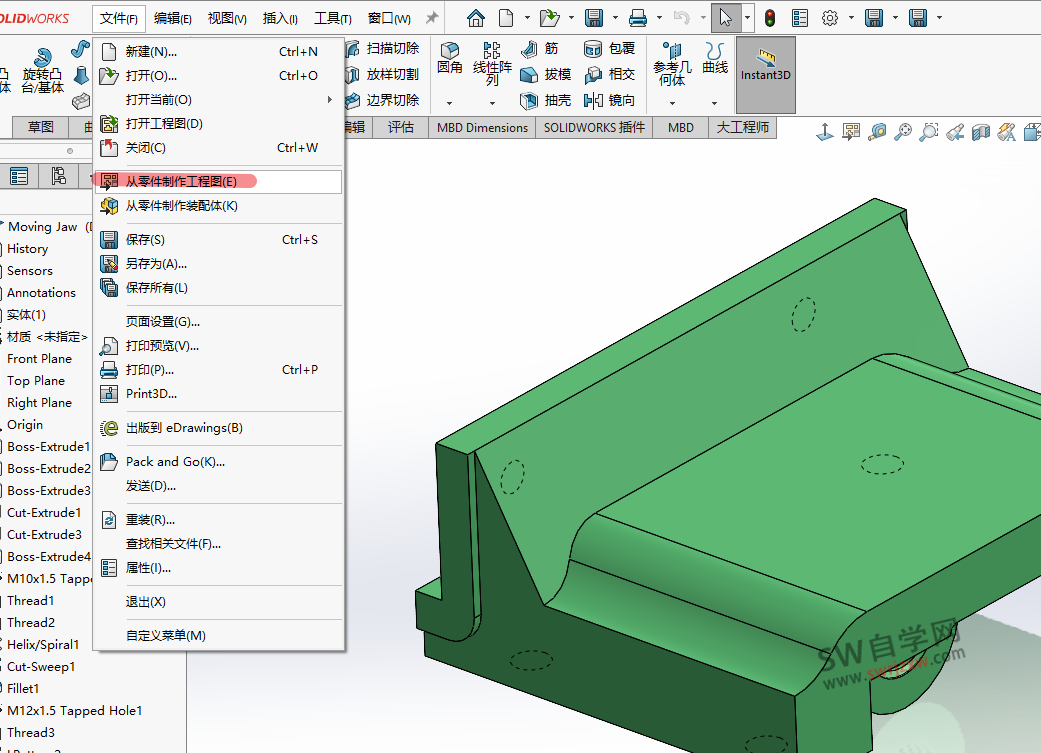Image resolution: width=1041 pixels, height=753 pixels.
Task: Choose 另存为(A)... from File menu
Action: pos(218,264)
